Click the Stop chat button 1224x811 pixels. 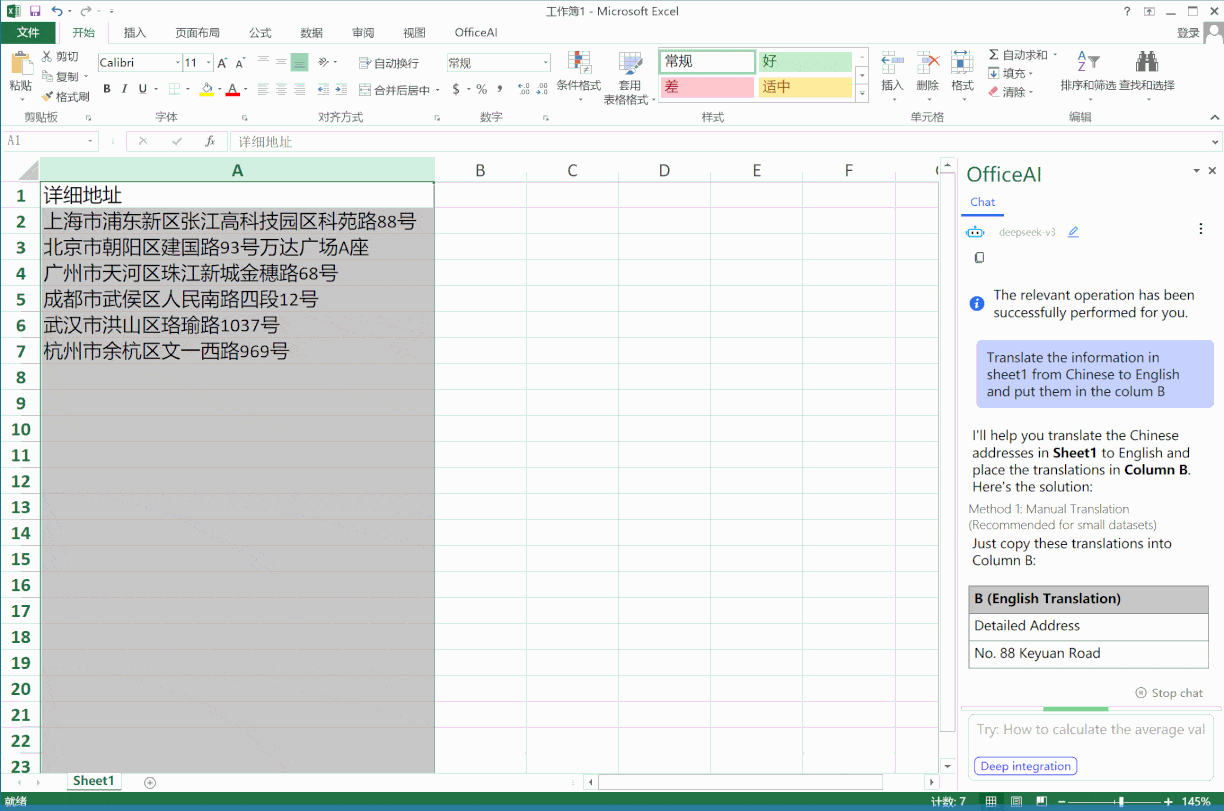pos(1169,693)
